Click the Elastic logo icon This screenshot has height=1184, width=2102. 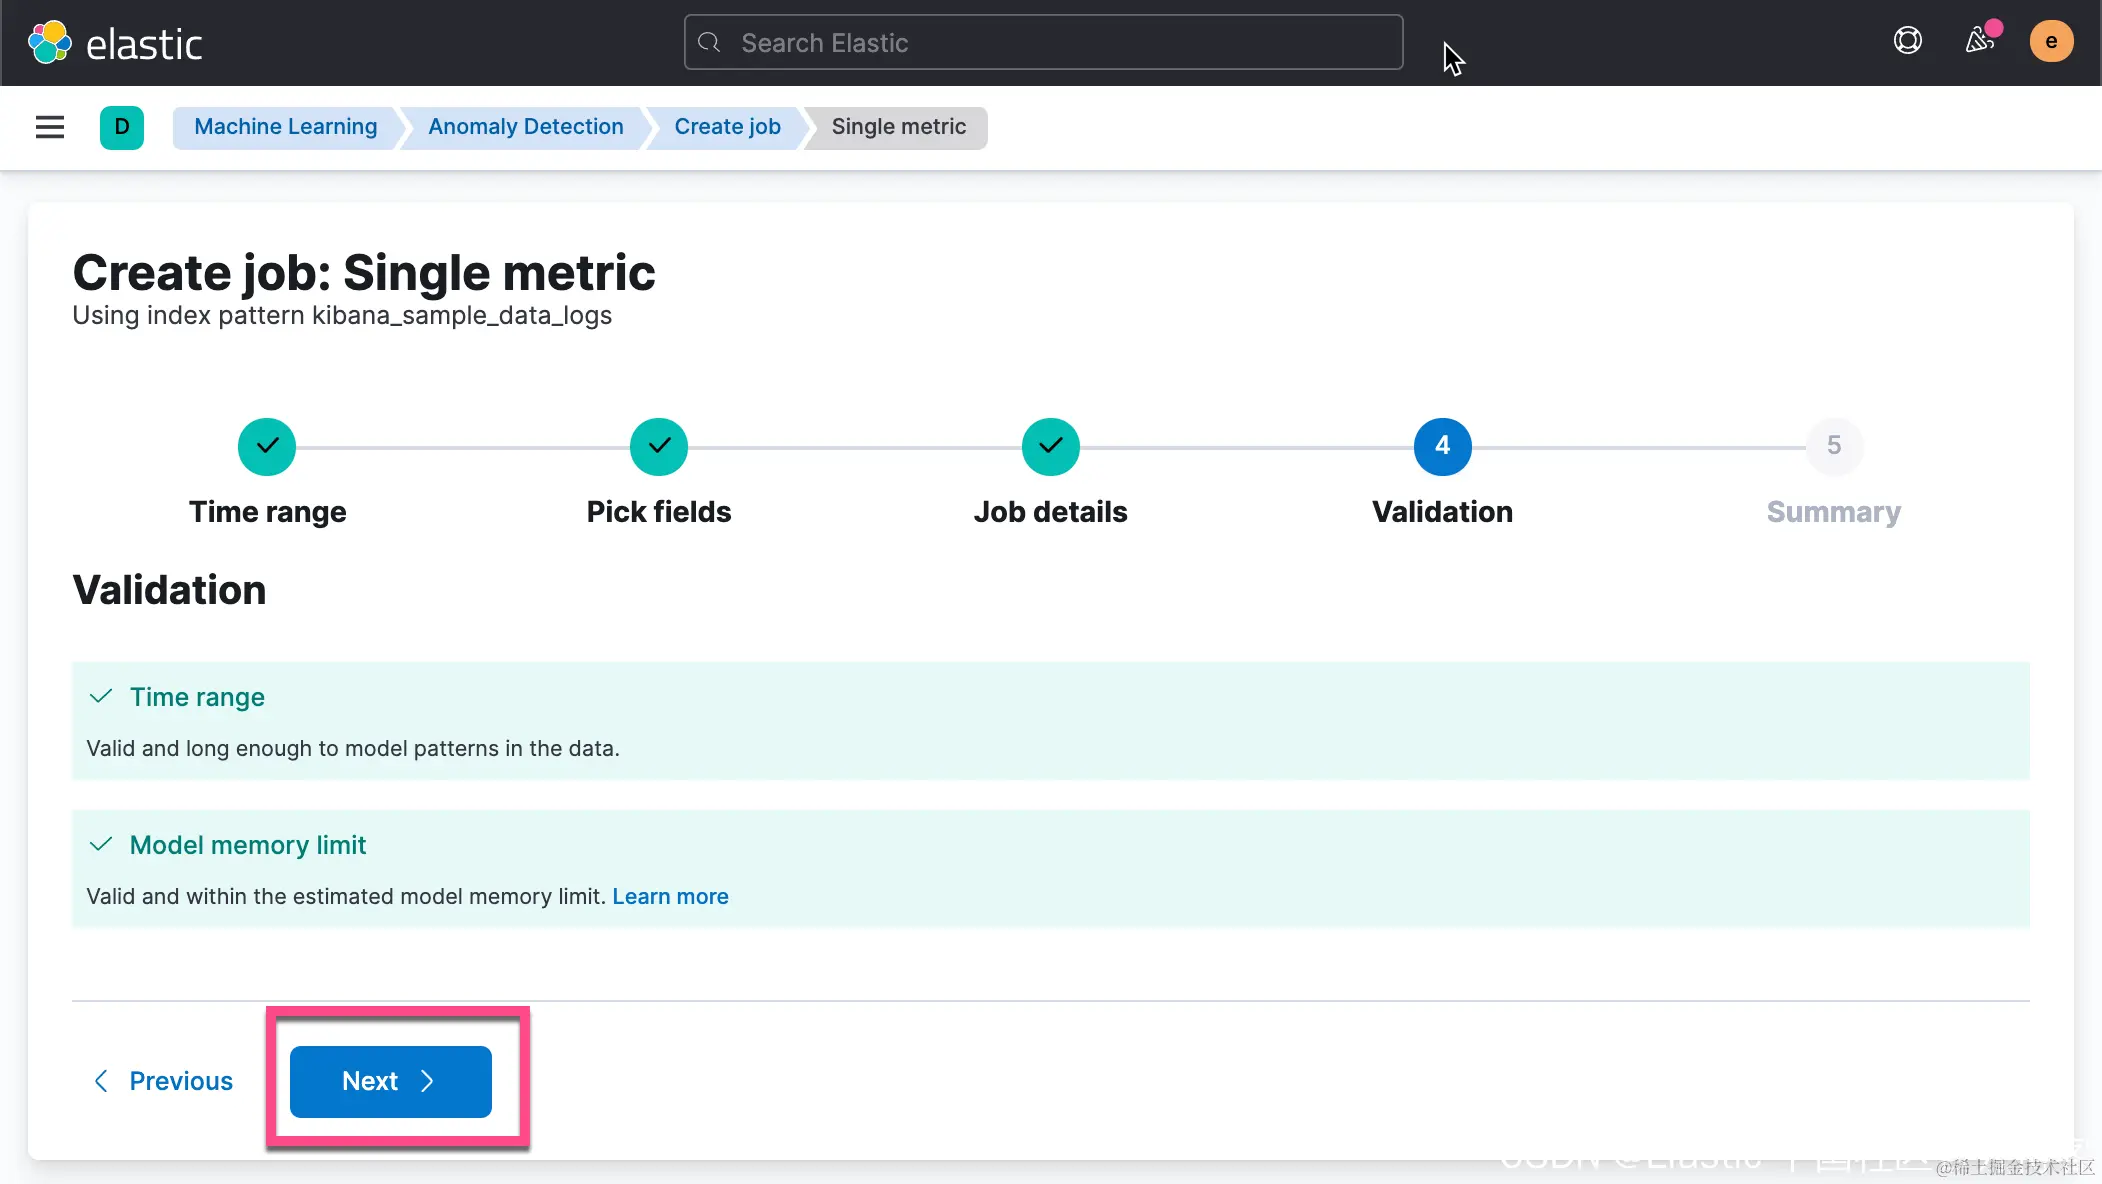pyautogui.click(x=50, y=43)
